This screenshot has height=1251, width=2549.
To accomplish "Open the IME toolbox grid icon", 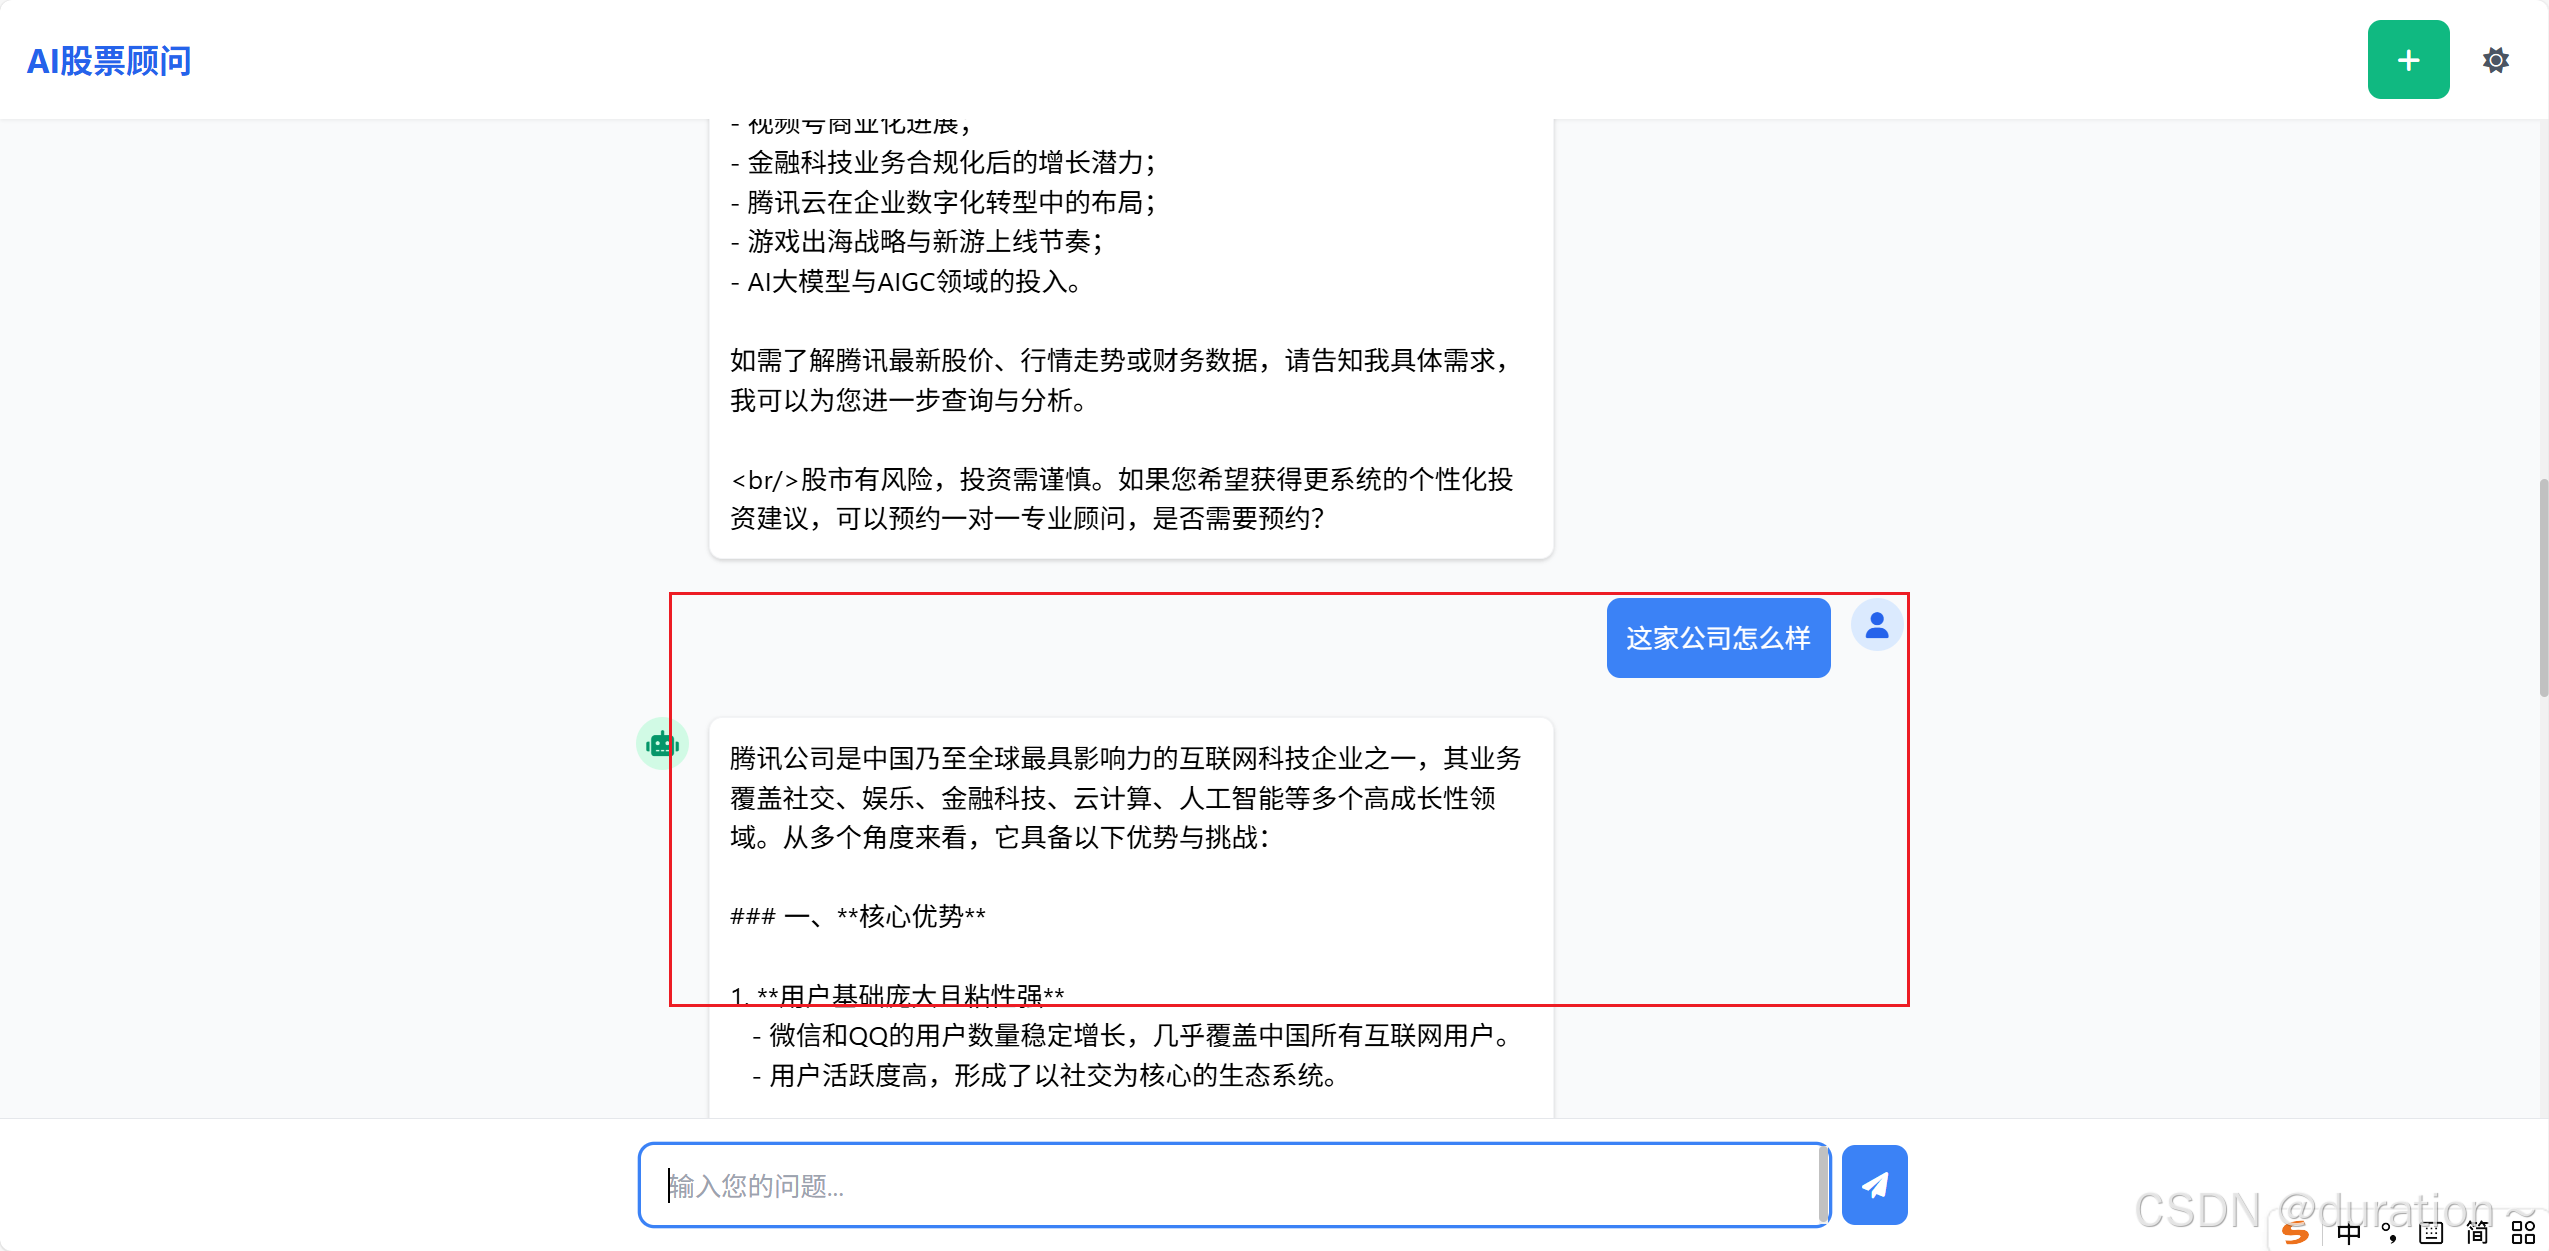I will click(2523, 1233).
